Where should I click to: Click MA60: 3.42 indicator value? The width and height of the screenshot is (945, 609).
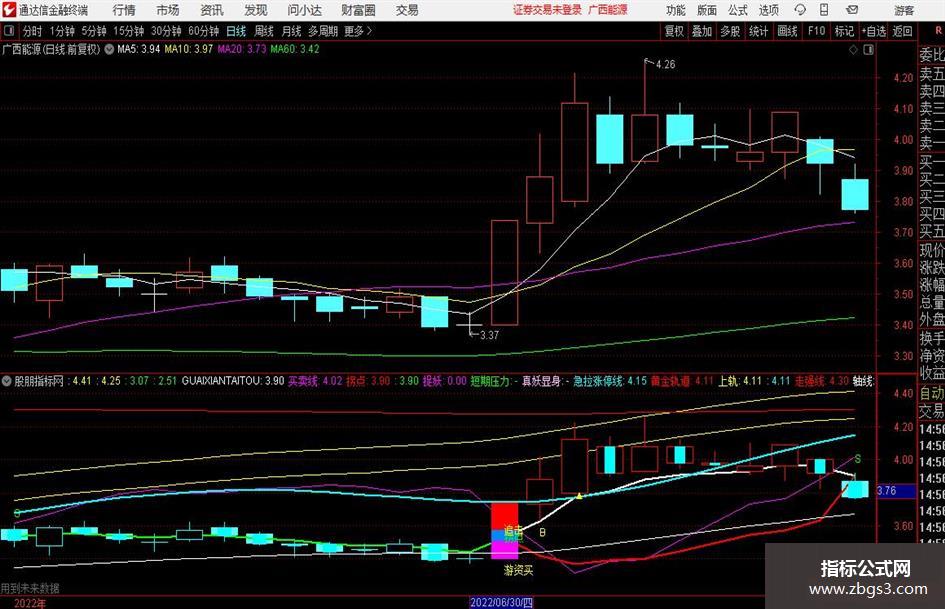point(295,49)
